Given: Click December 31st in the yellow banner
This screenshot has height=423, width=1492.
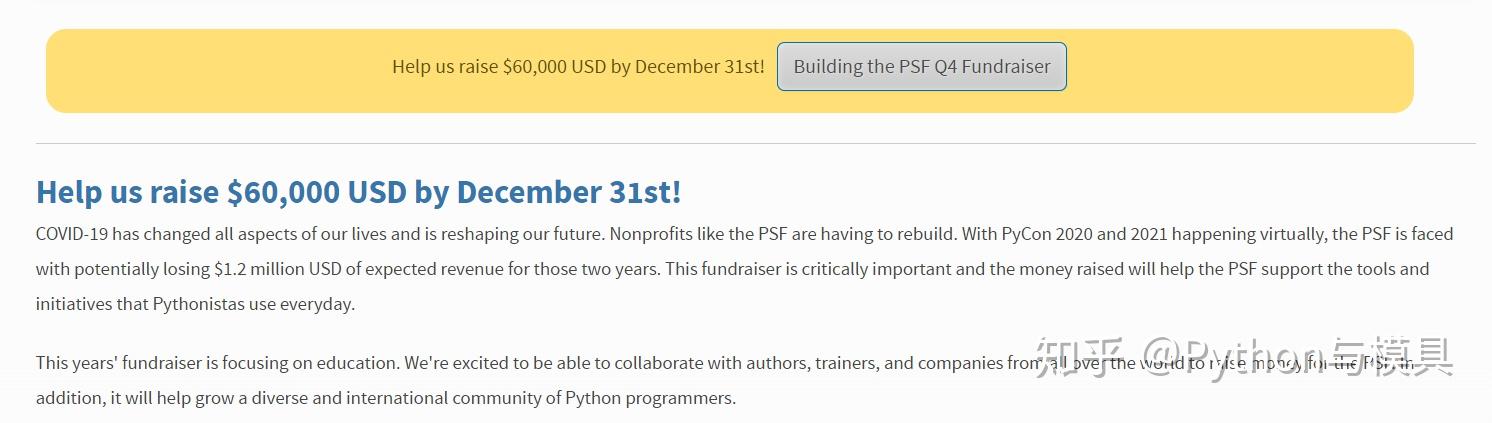Looking at the screenshot, I should [699, 67].
